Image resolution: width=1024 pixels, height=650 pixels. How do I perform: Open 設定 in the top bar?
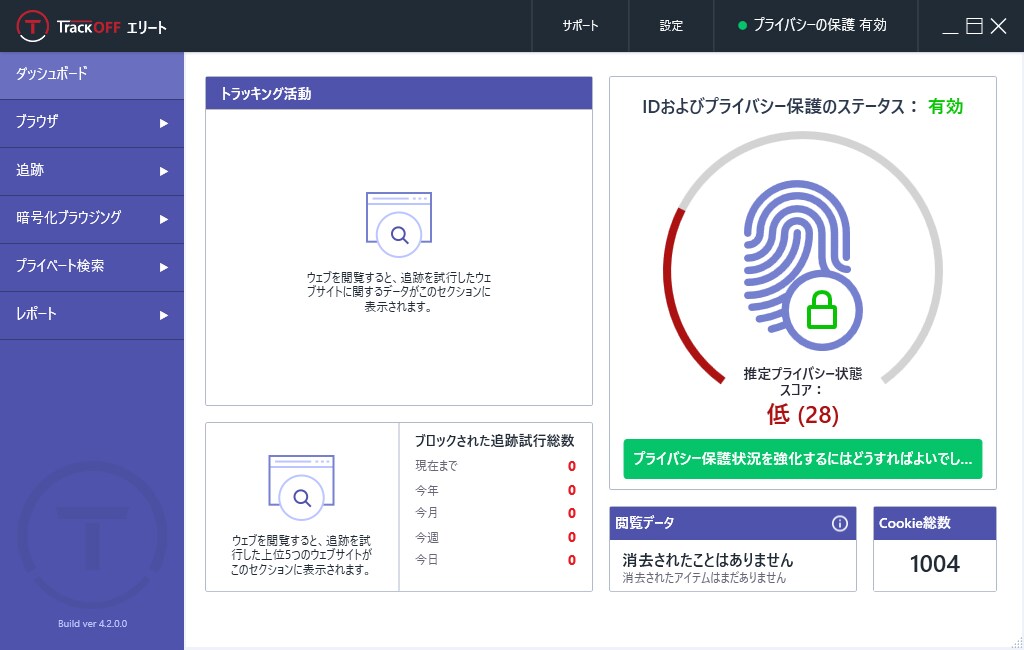tap(671, 25)
